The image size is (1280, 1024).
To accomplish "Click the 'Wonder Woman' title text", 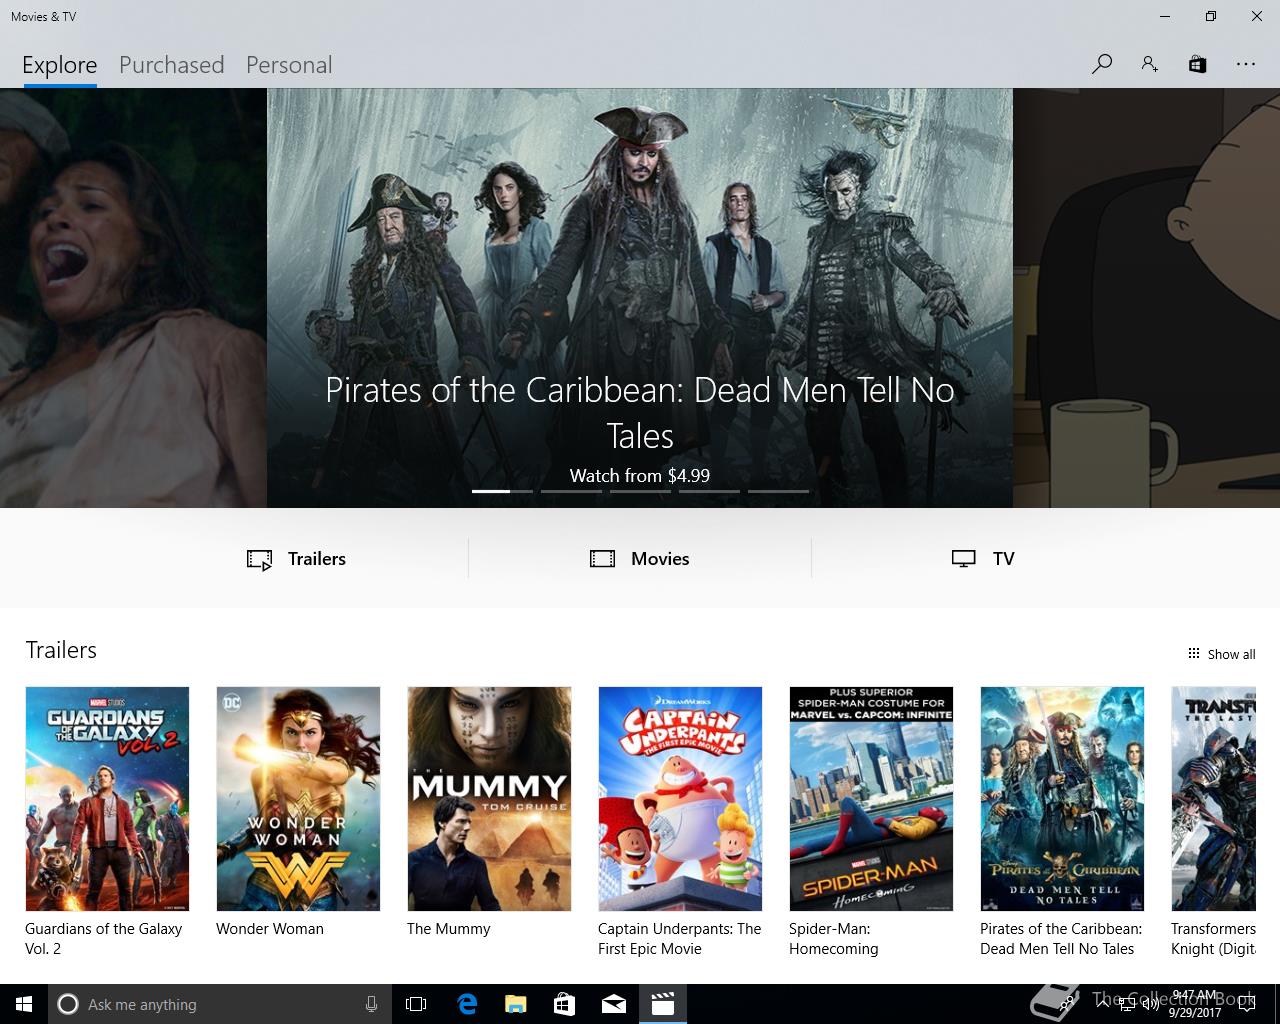I will (x=270, y=929).
